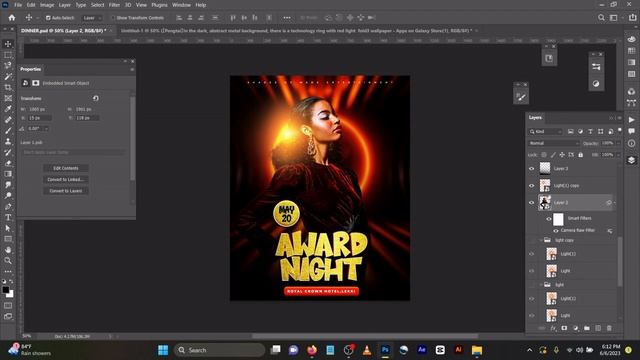The image size is (640, 360).
Task: Toggle lock all on layer
Action: point(580,155)
